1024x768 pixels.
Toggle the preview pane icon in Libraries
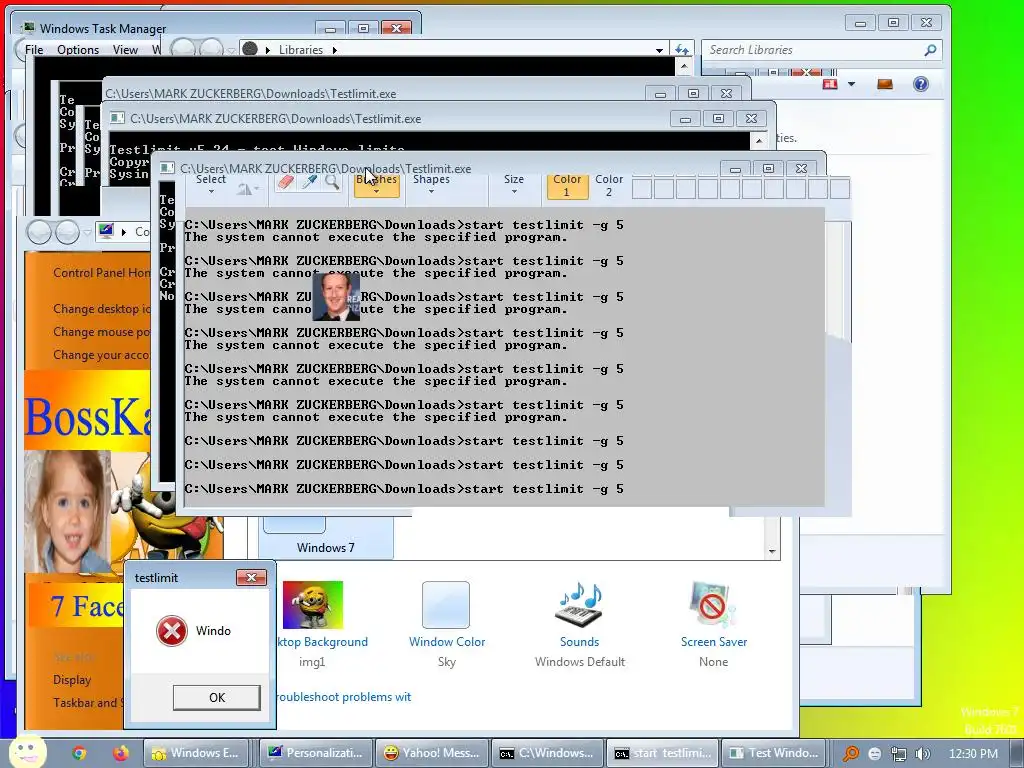[885, 84]
